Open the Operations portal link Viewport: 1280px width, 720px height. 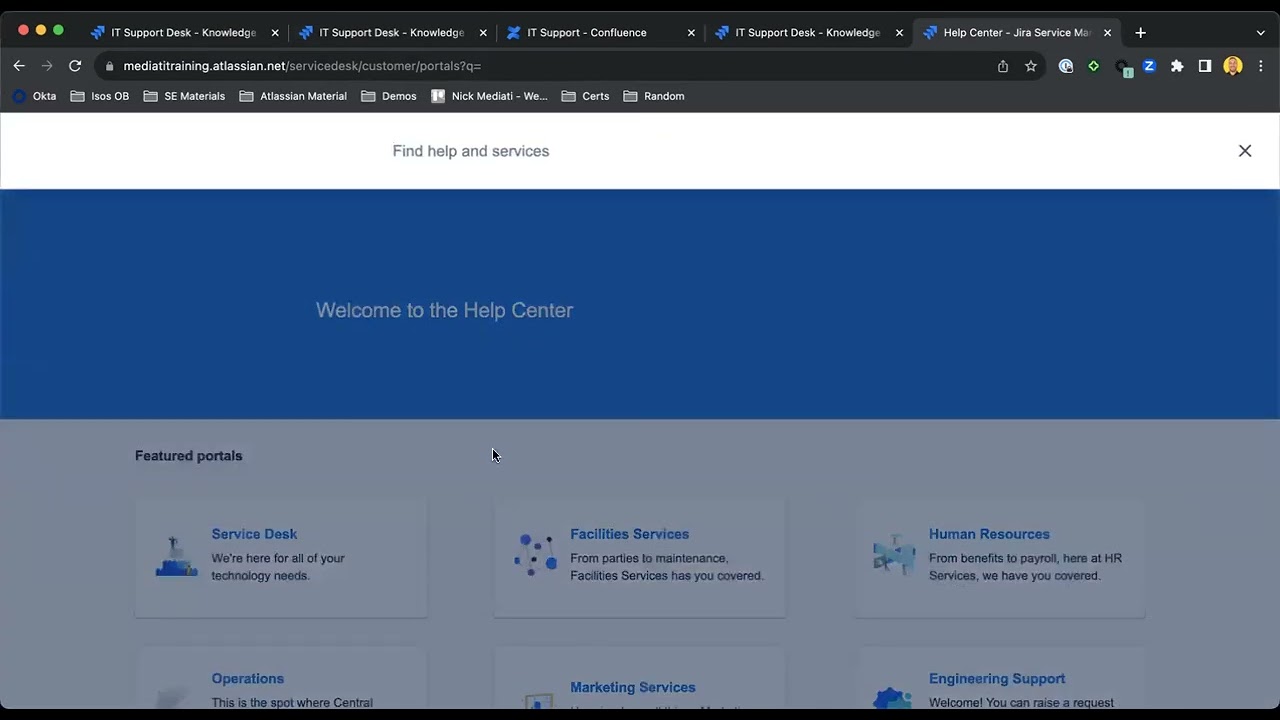(x=247, y=678)
